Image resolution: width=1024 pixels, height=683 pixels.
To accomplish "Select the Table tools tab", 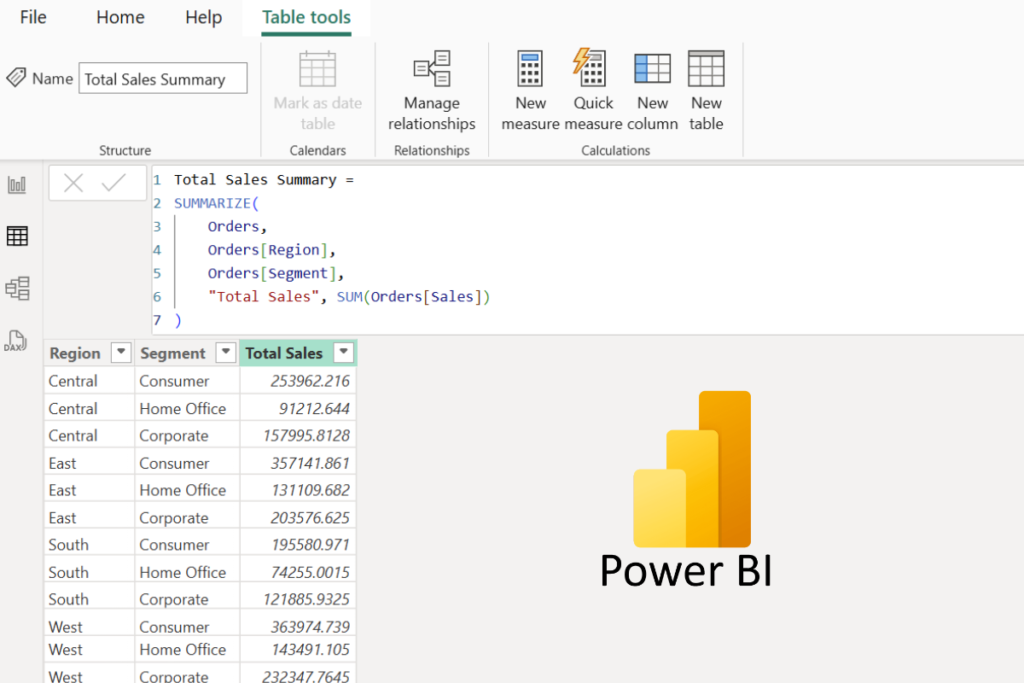I will [x=306, y=17].
